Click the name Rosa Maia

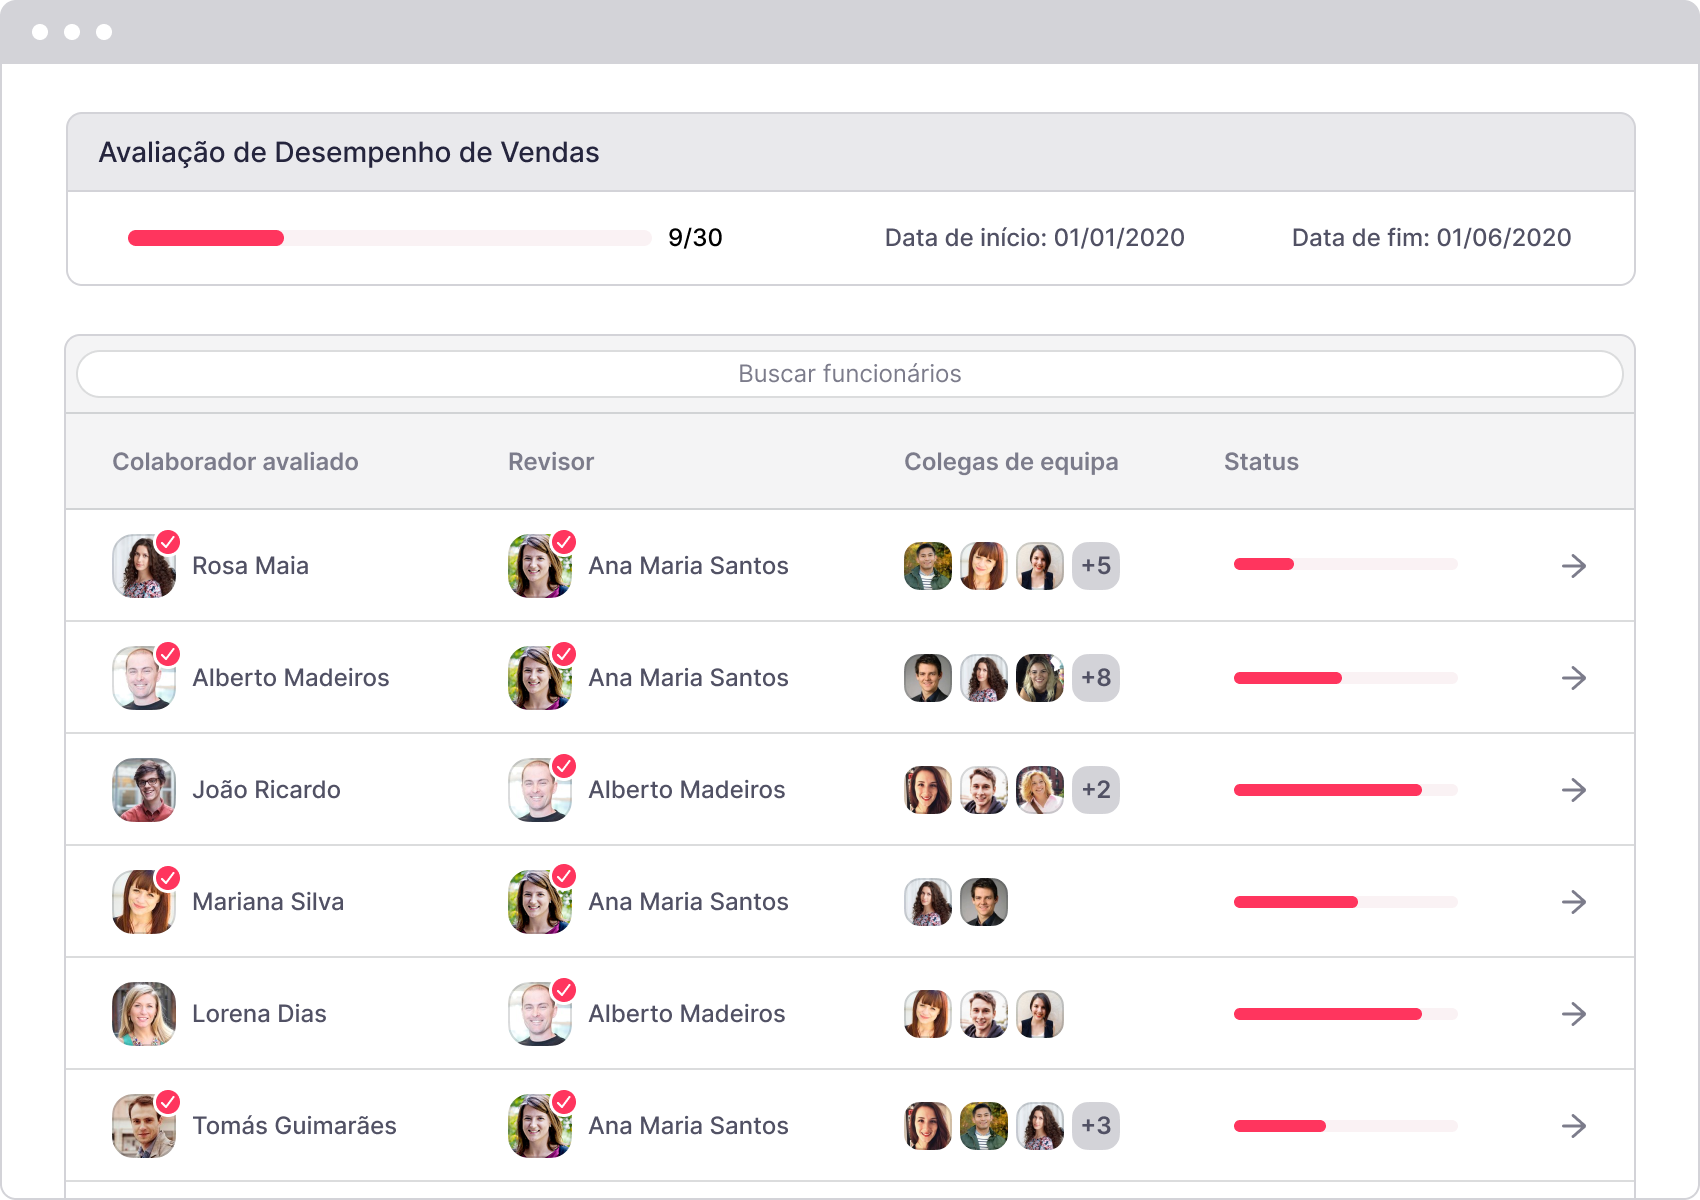click(250, 566)
